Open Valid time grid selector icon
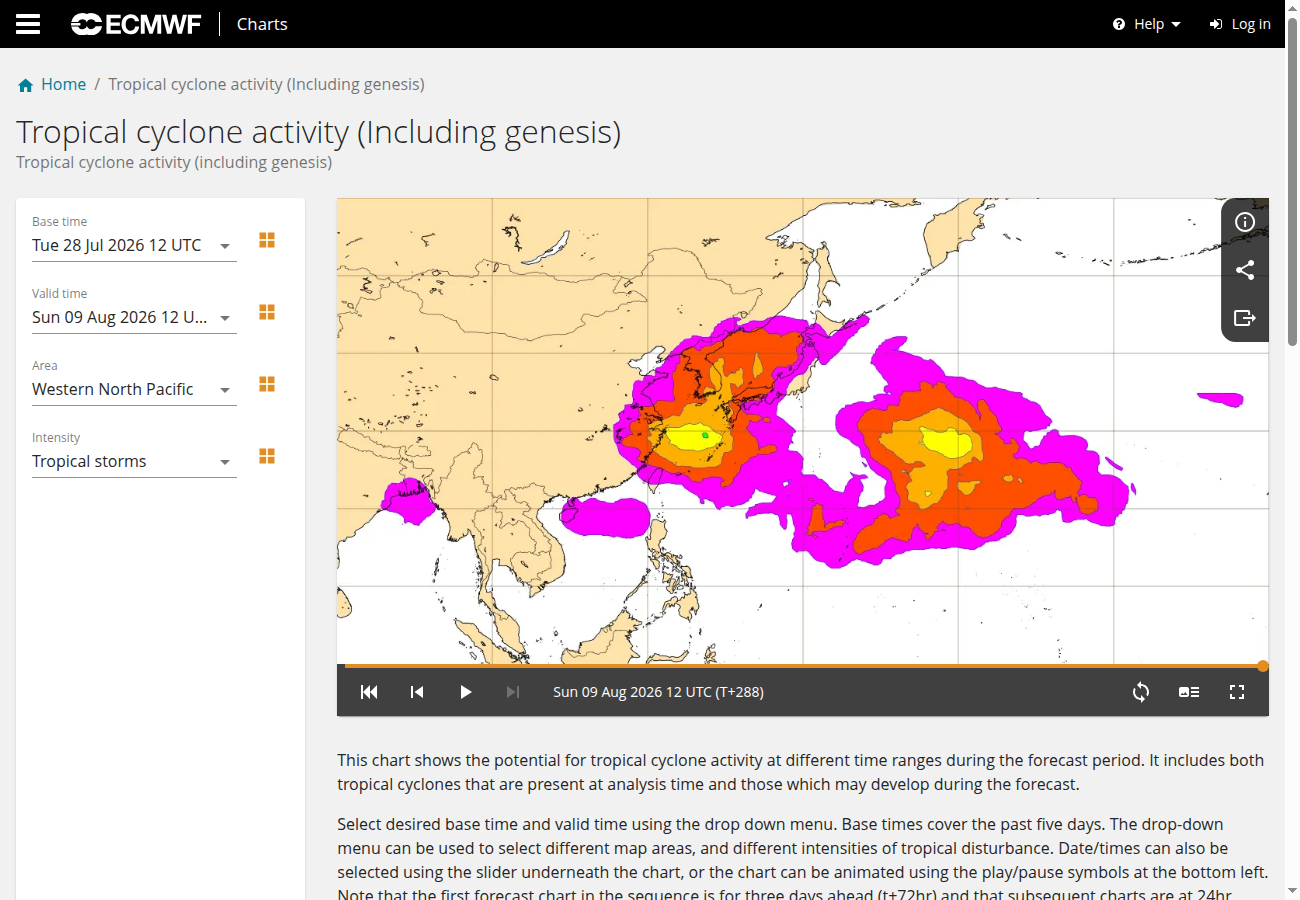This screenshot has width=1300, height=900. 267,312
